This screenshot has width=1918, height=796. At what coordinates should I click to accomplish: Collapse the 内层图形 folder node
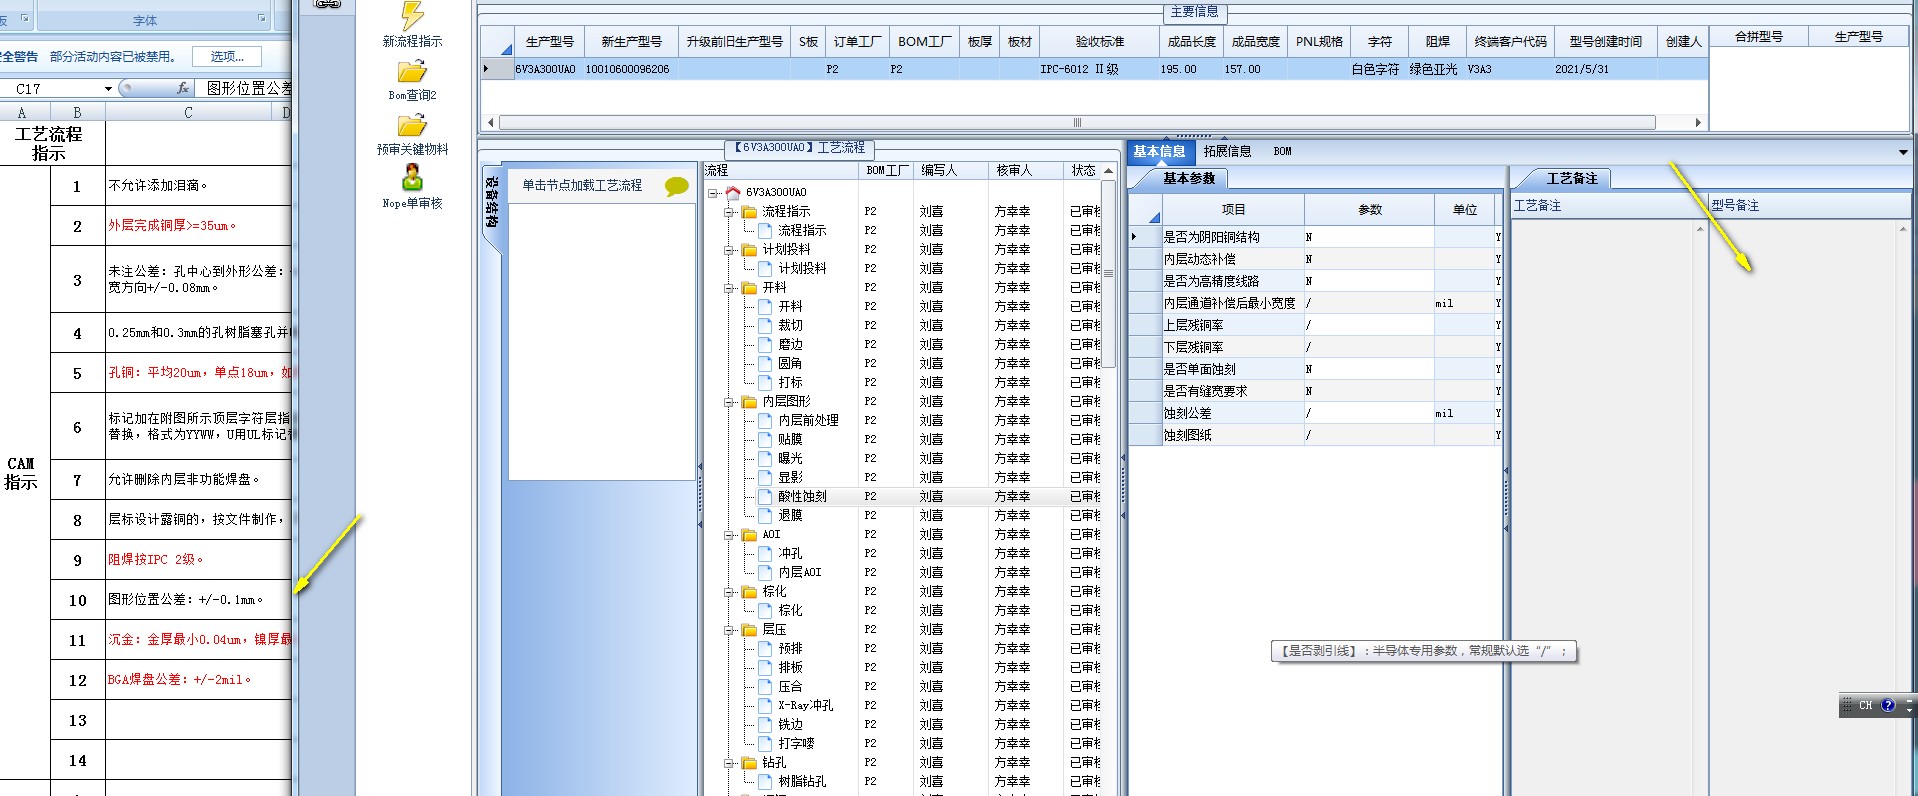[x=729, y=401]
